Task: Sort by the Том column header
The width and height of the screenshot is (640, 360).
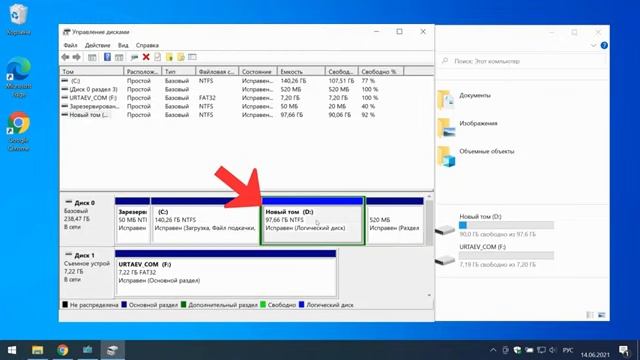Action: coord(91,71)
